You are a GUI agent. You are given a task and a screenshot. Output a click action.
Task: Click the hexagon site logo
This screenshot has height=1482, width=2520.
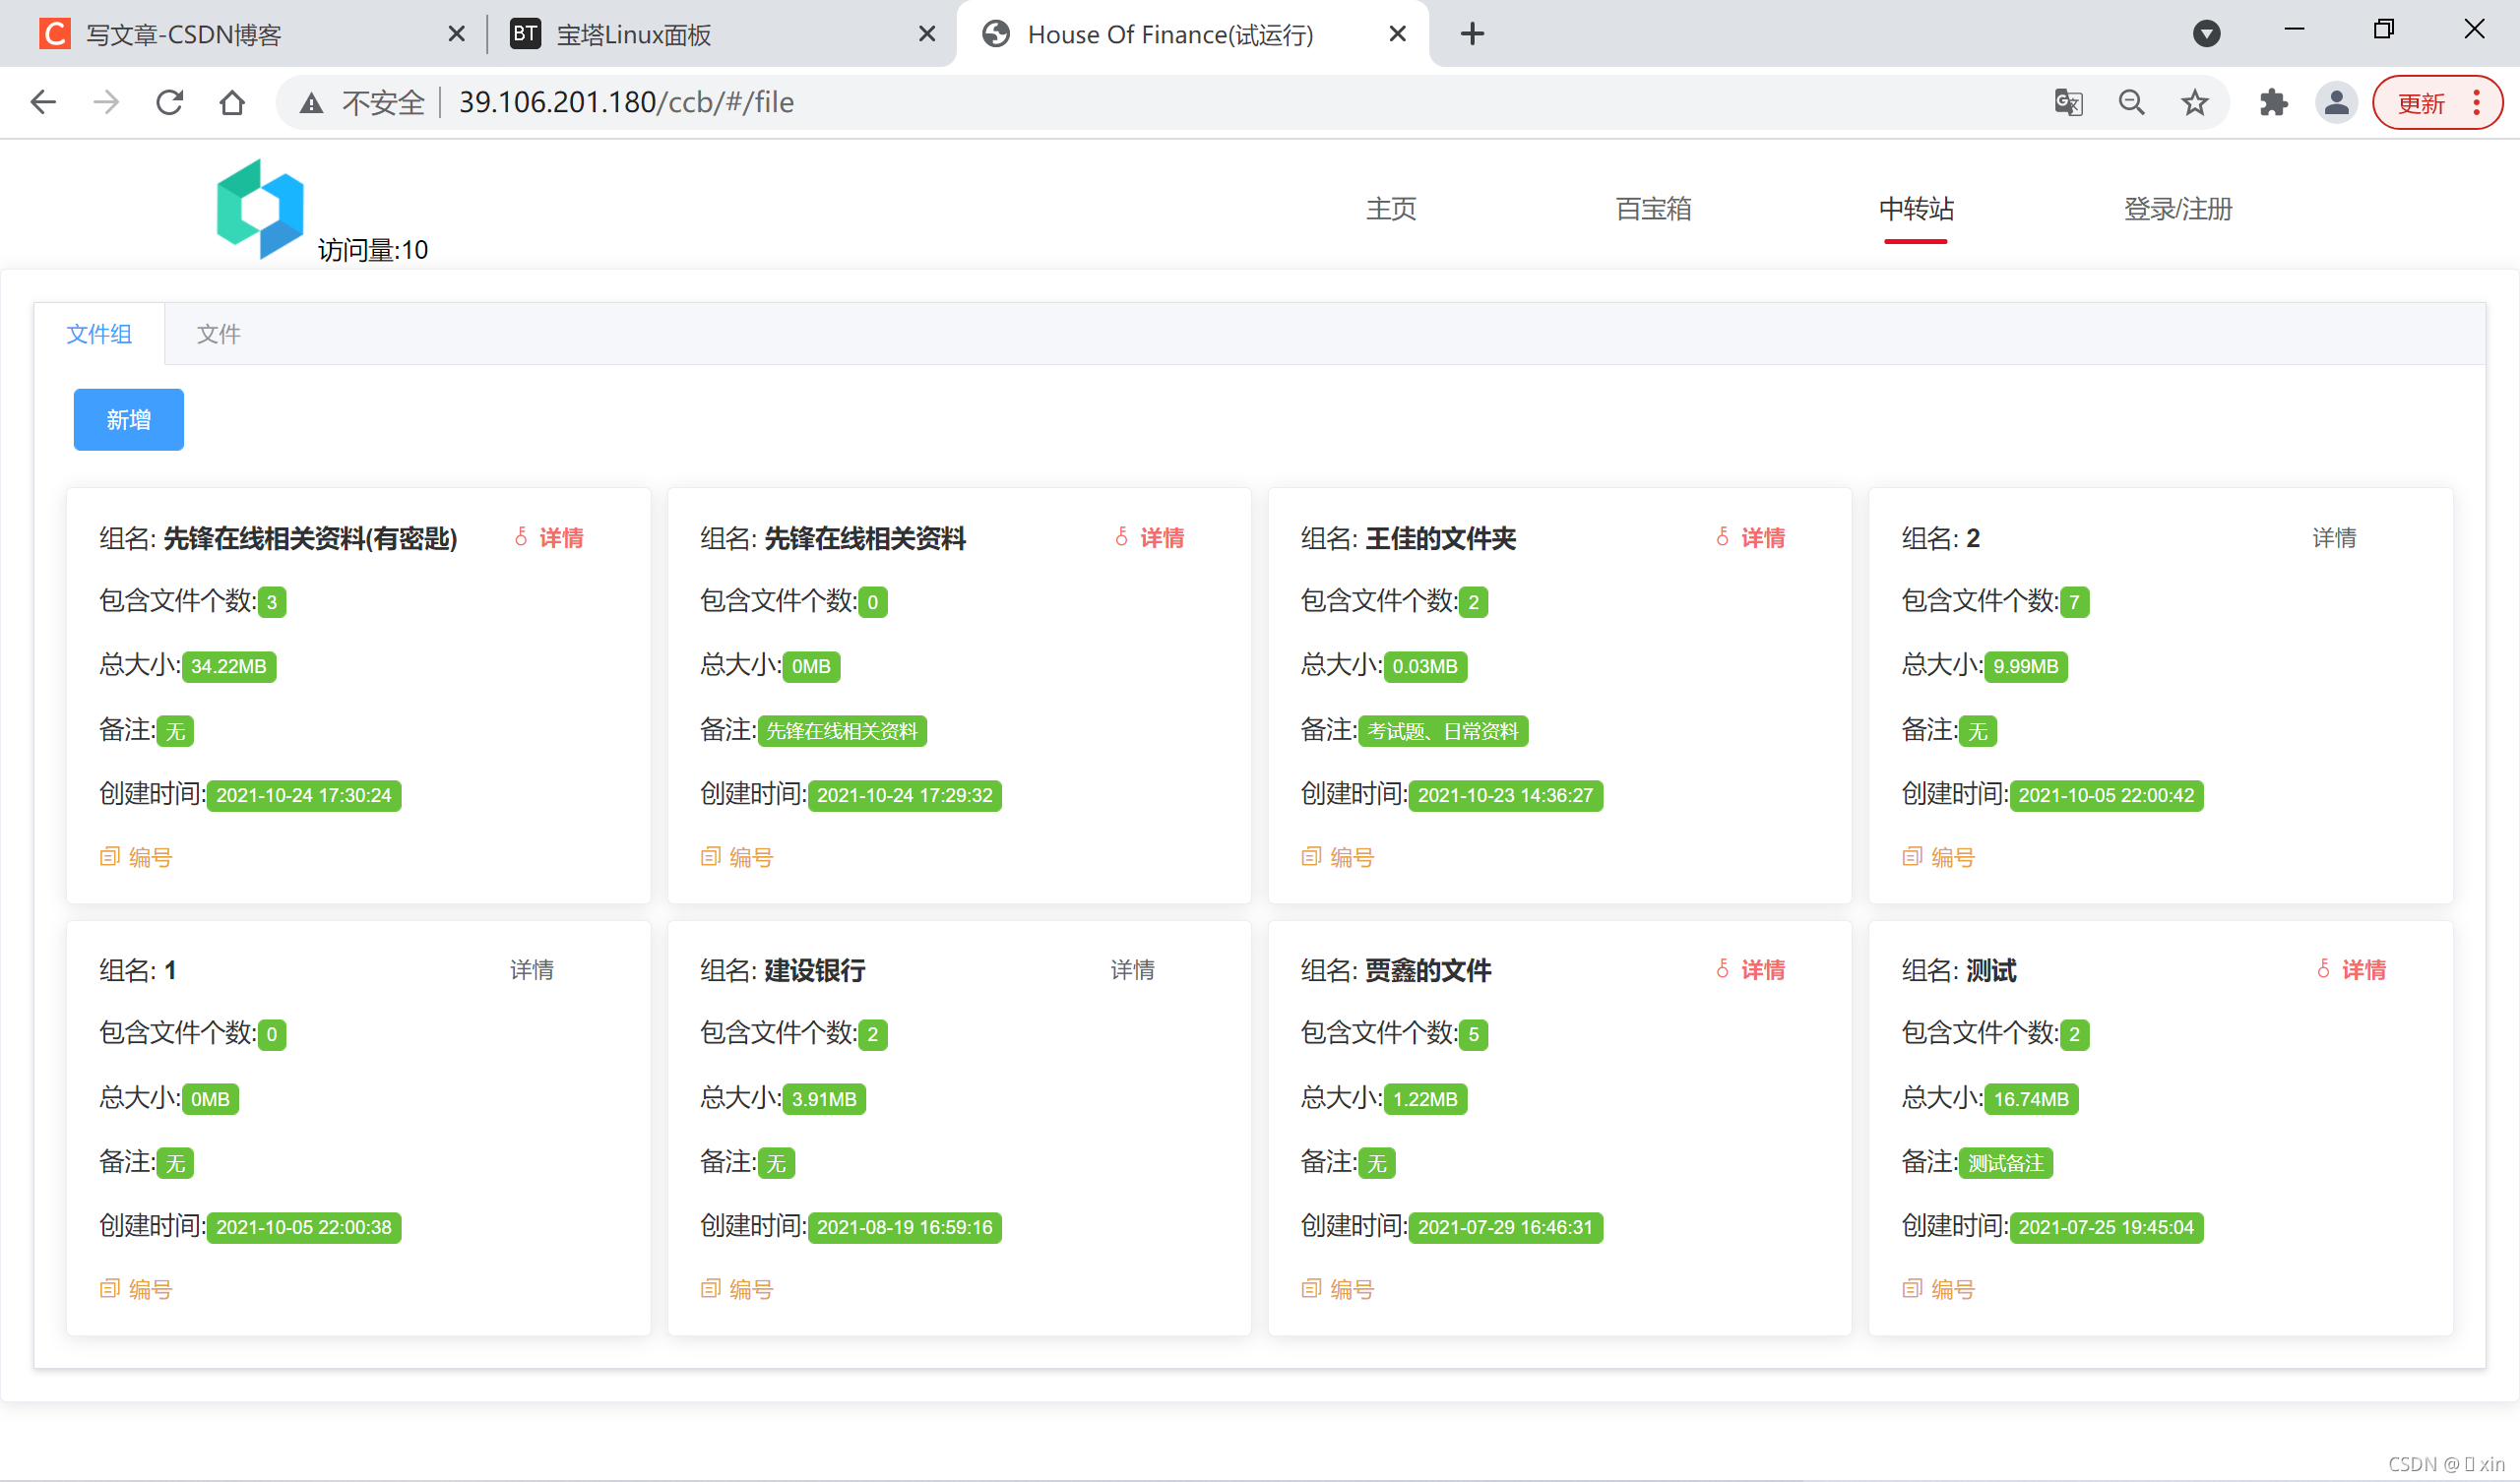[x=260, y=208]
